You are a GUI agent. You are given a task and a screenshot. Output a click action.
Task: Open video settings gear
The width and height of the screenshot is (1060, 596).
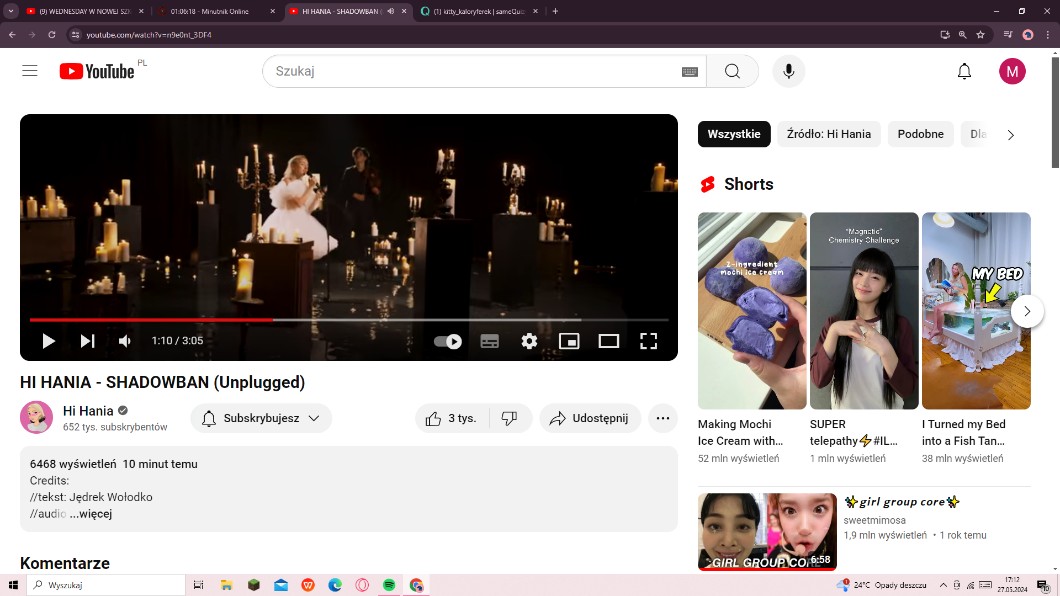point(529,341)
